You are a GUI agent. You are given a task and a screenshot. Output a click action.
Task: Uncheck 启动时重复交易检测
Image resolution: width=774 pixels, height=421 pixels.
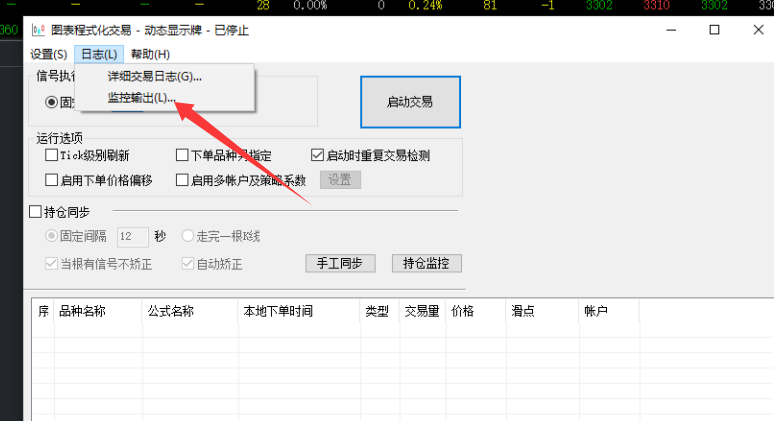point(317,155)
